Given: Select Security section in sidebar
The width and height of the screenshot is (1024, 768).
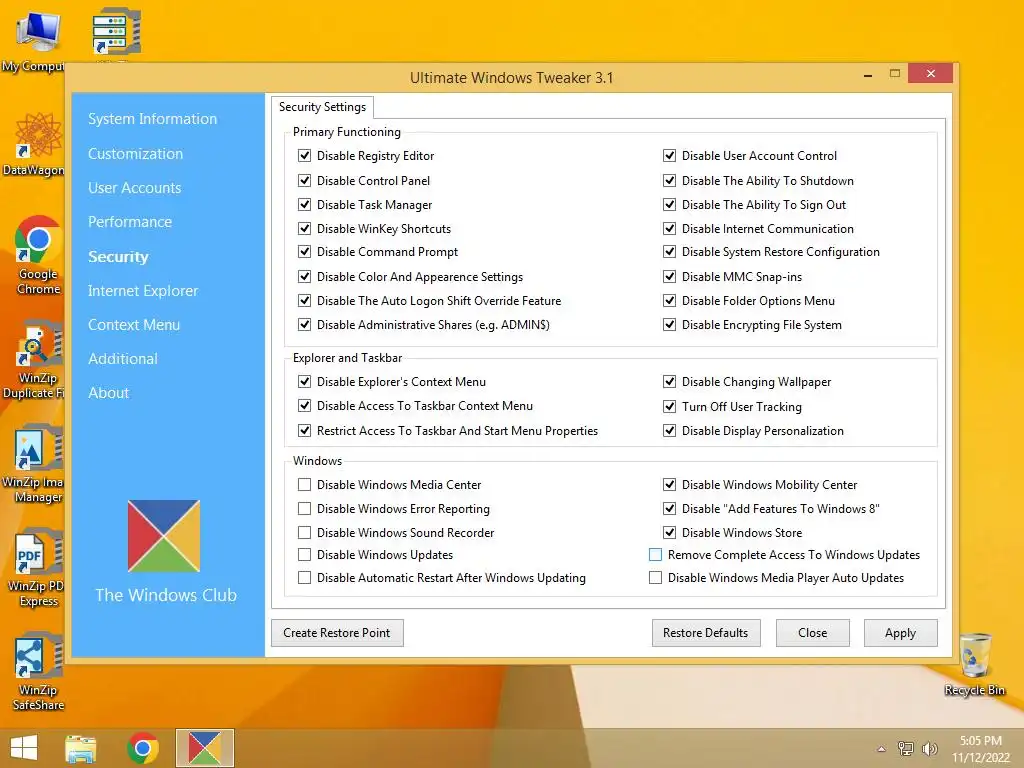Looking at the screenshot, I should coord(118,257).
